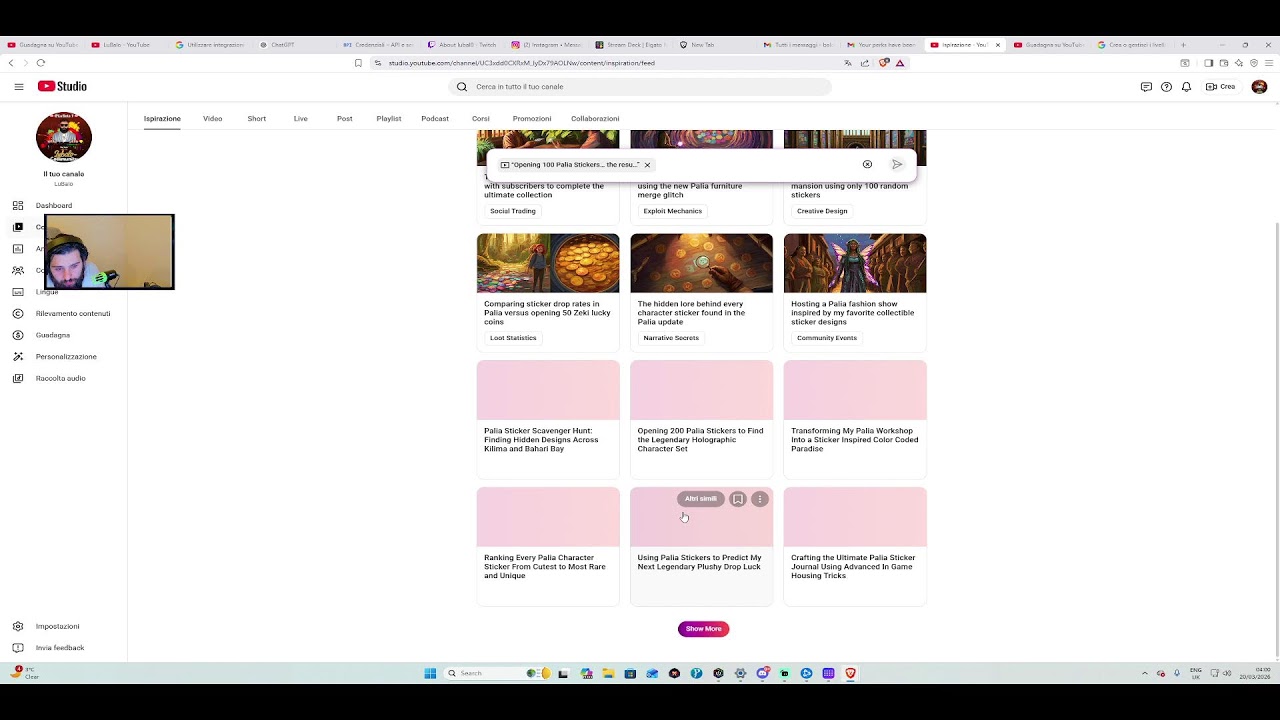This screenshot has height=720, width=1280.
Task: Click the 'Loot Statistics' tag
Action: (513, 338)
